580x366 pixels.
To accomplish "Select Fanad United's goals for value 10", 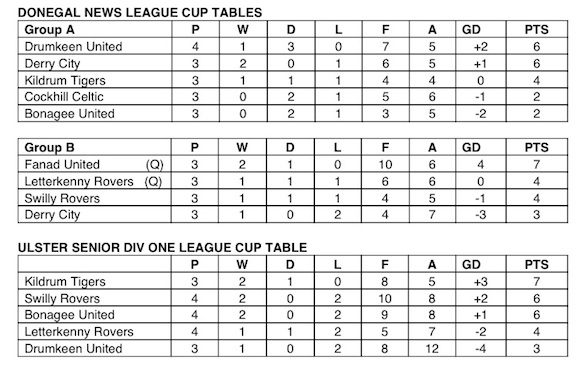I will coord(385,164).
